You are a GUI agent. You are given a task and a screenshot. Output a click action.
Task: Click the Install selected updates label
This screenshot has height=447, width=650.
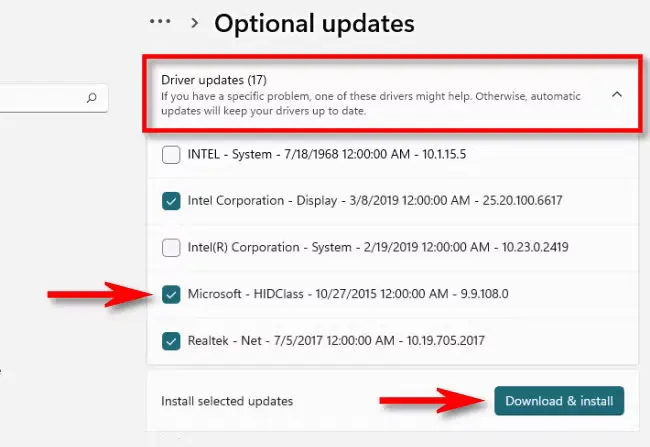tap(227, 401)
